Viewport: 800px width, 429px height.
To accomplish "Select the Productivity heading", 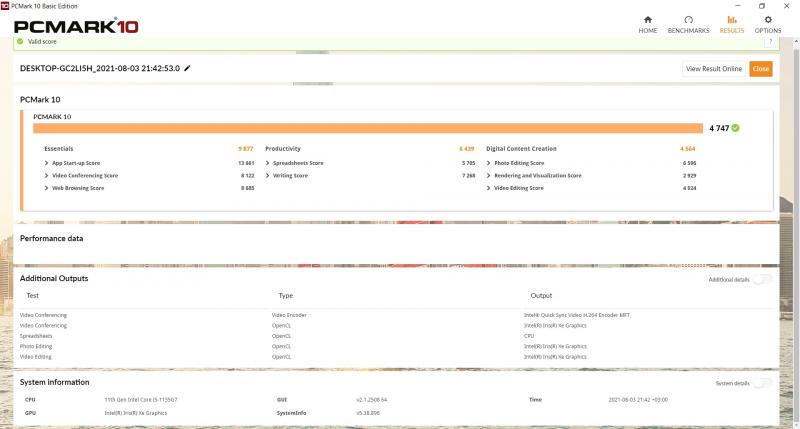I will coord(283,149).
